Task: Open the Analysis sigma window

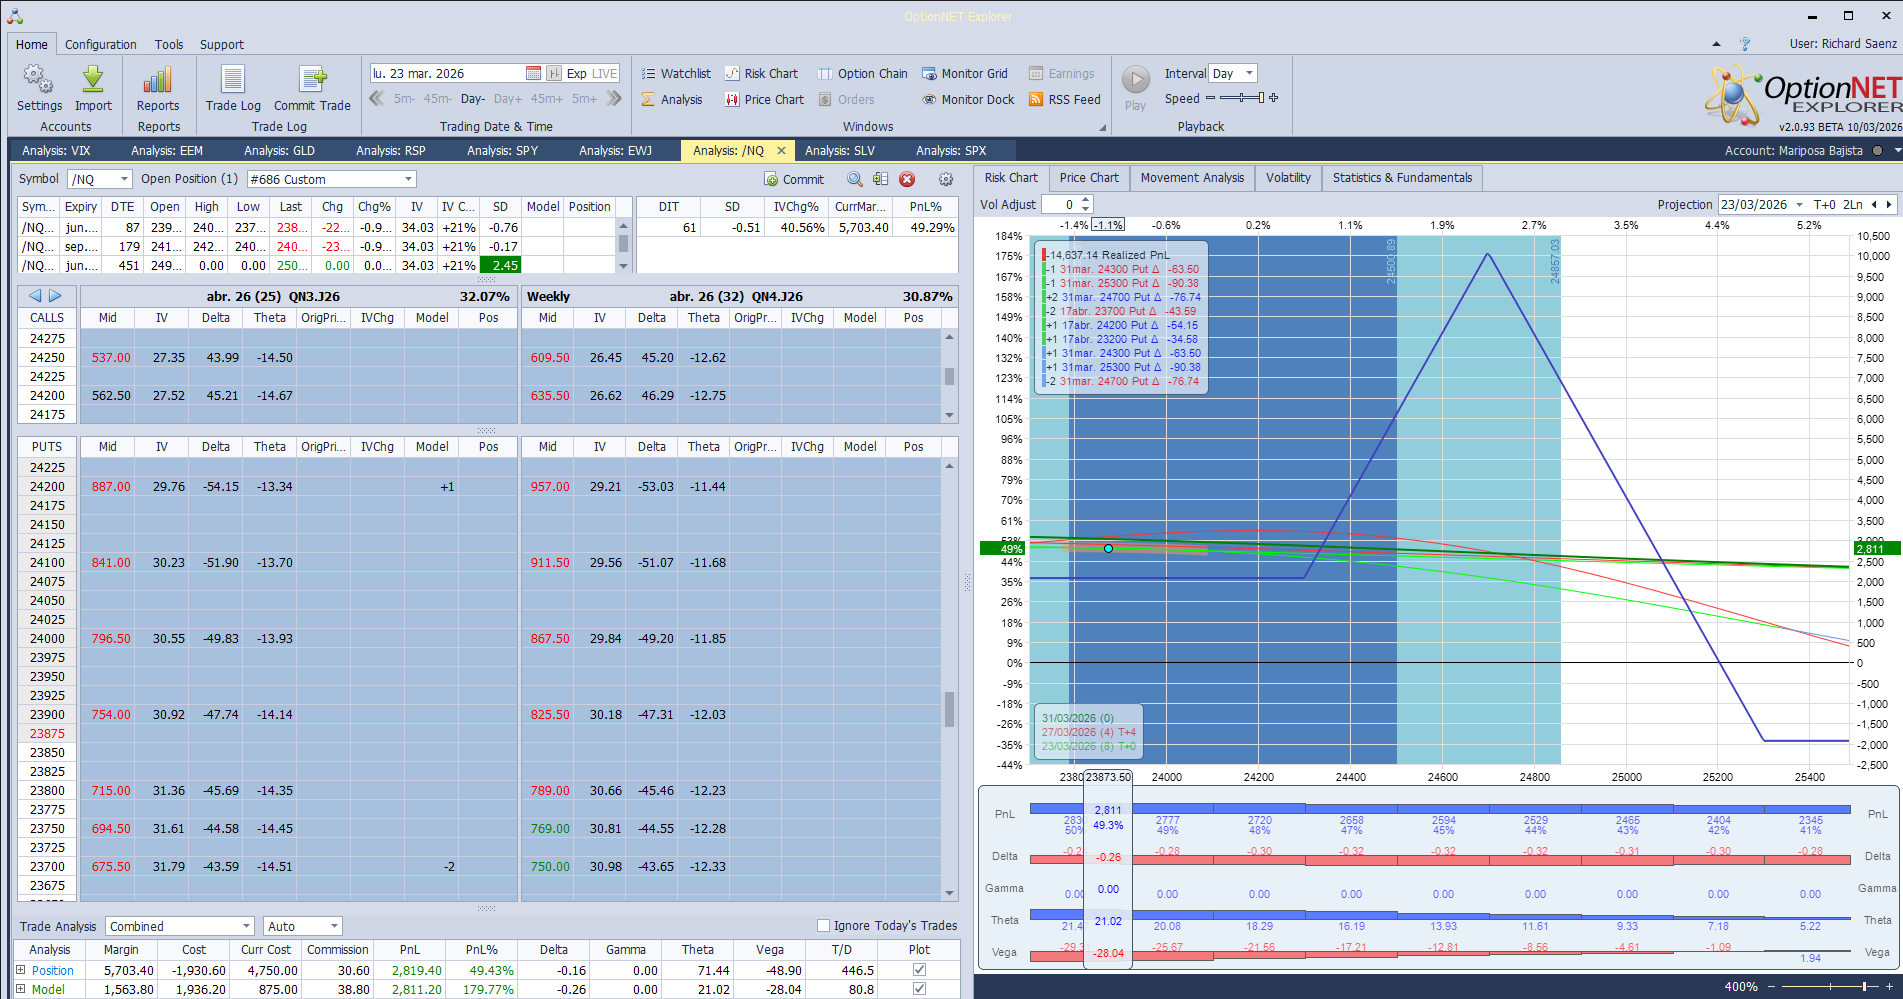Action: pos(672,99)
